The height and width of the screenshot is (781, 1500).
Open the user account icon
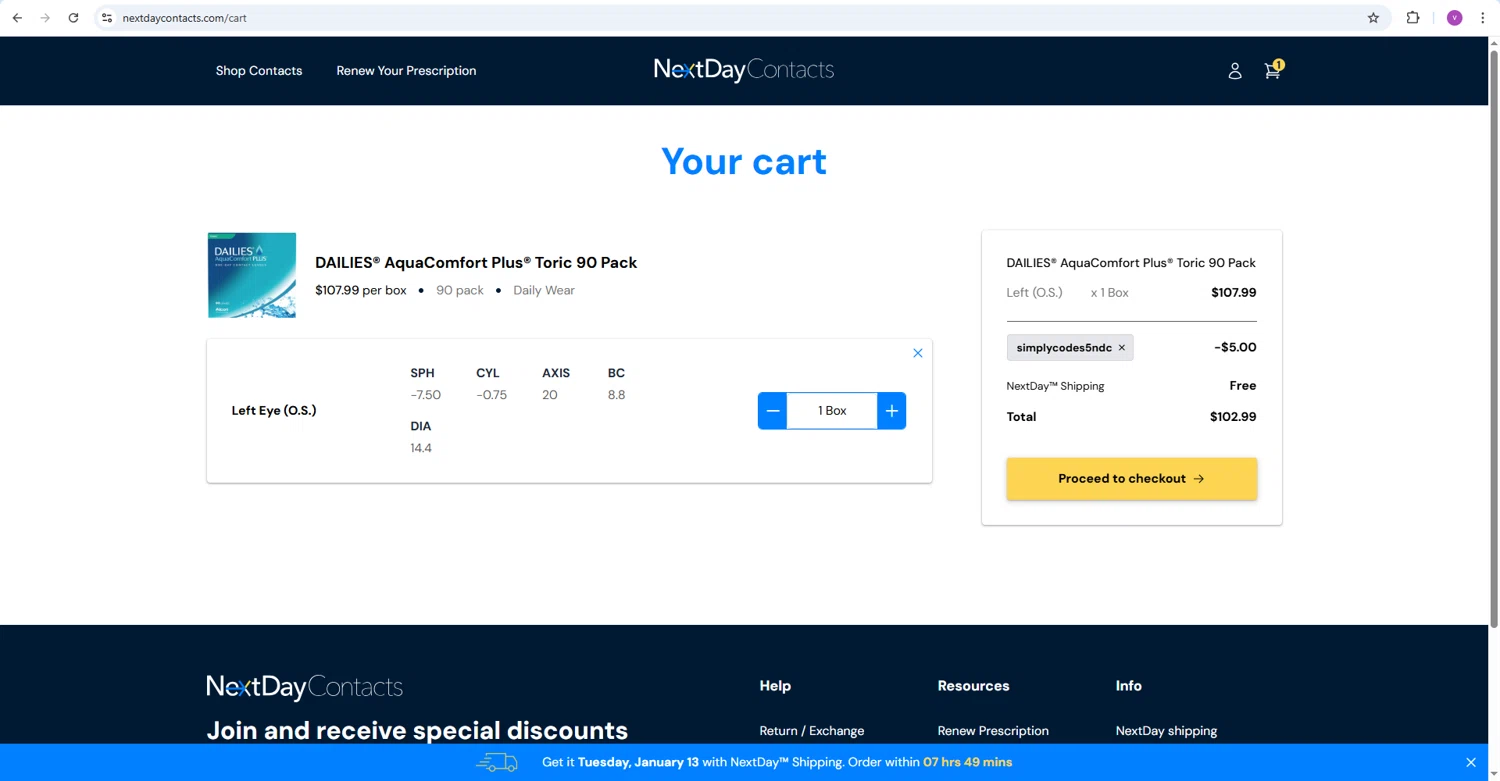tap(1235, 71)
